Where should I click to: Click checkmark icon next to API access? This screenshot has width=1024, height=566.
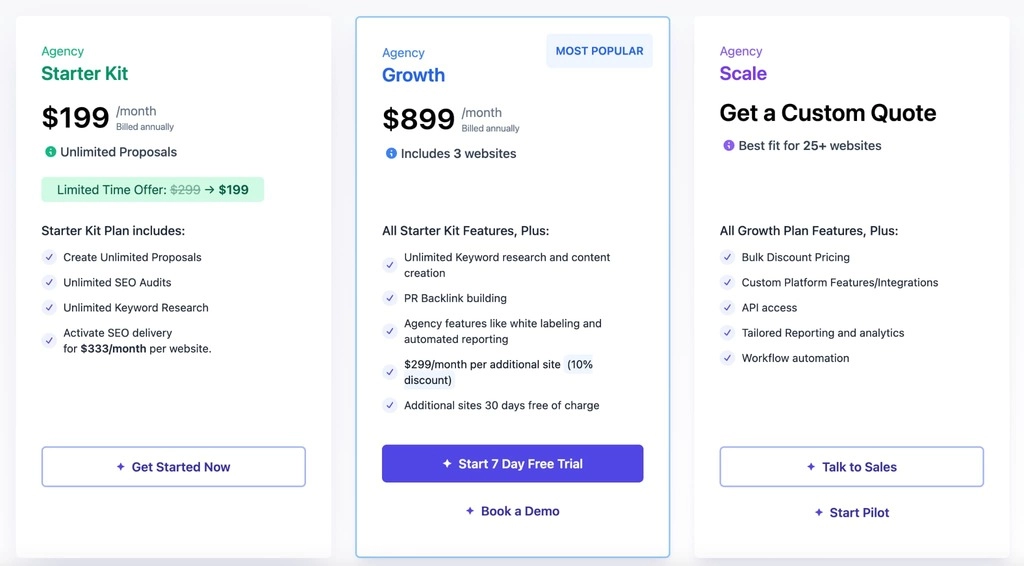(x=728, y=307)
